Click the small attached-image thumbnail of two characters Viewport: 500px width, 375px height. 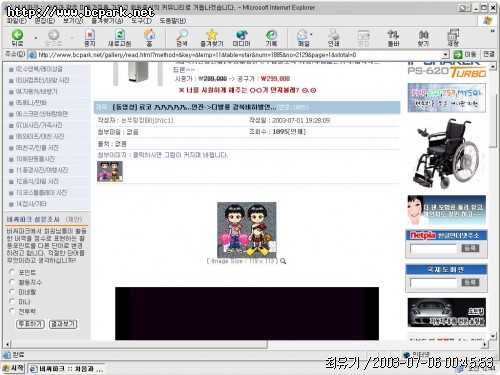(110, 171)
